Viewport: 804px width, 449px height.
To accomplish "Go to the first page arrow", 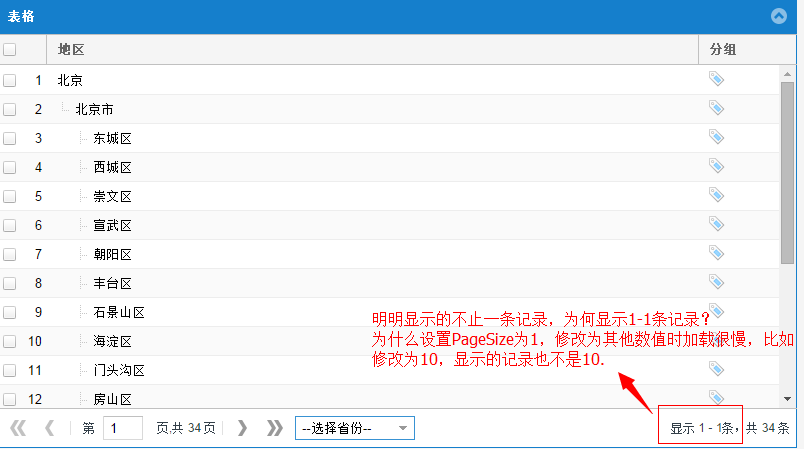I will click(18, 428).
